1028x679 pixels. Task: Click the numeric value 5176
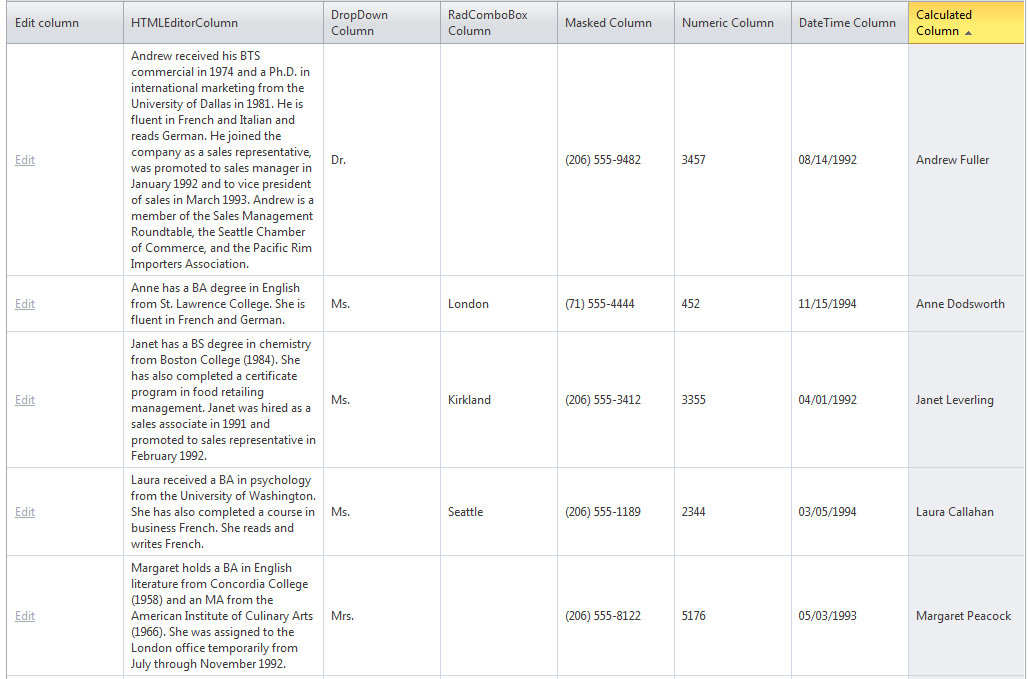694,616
